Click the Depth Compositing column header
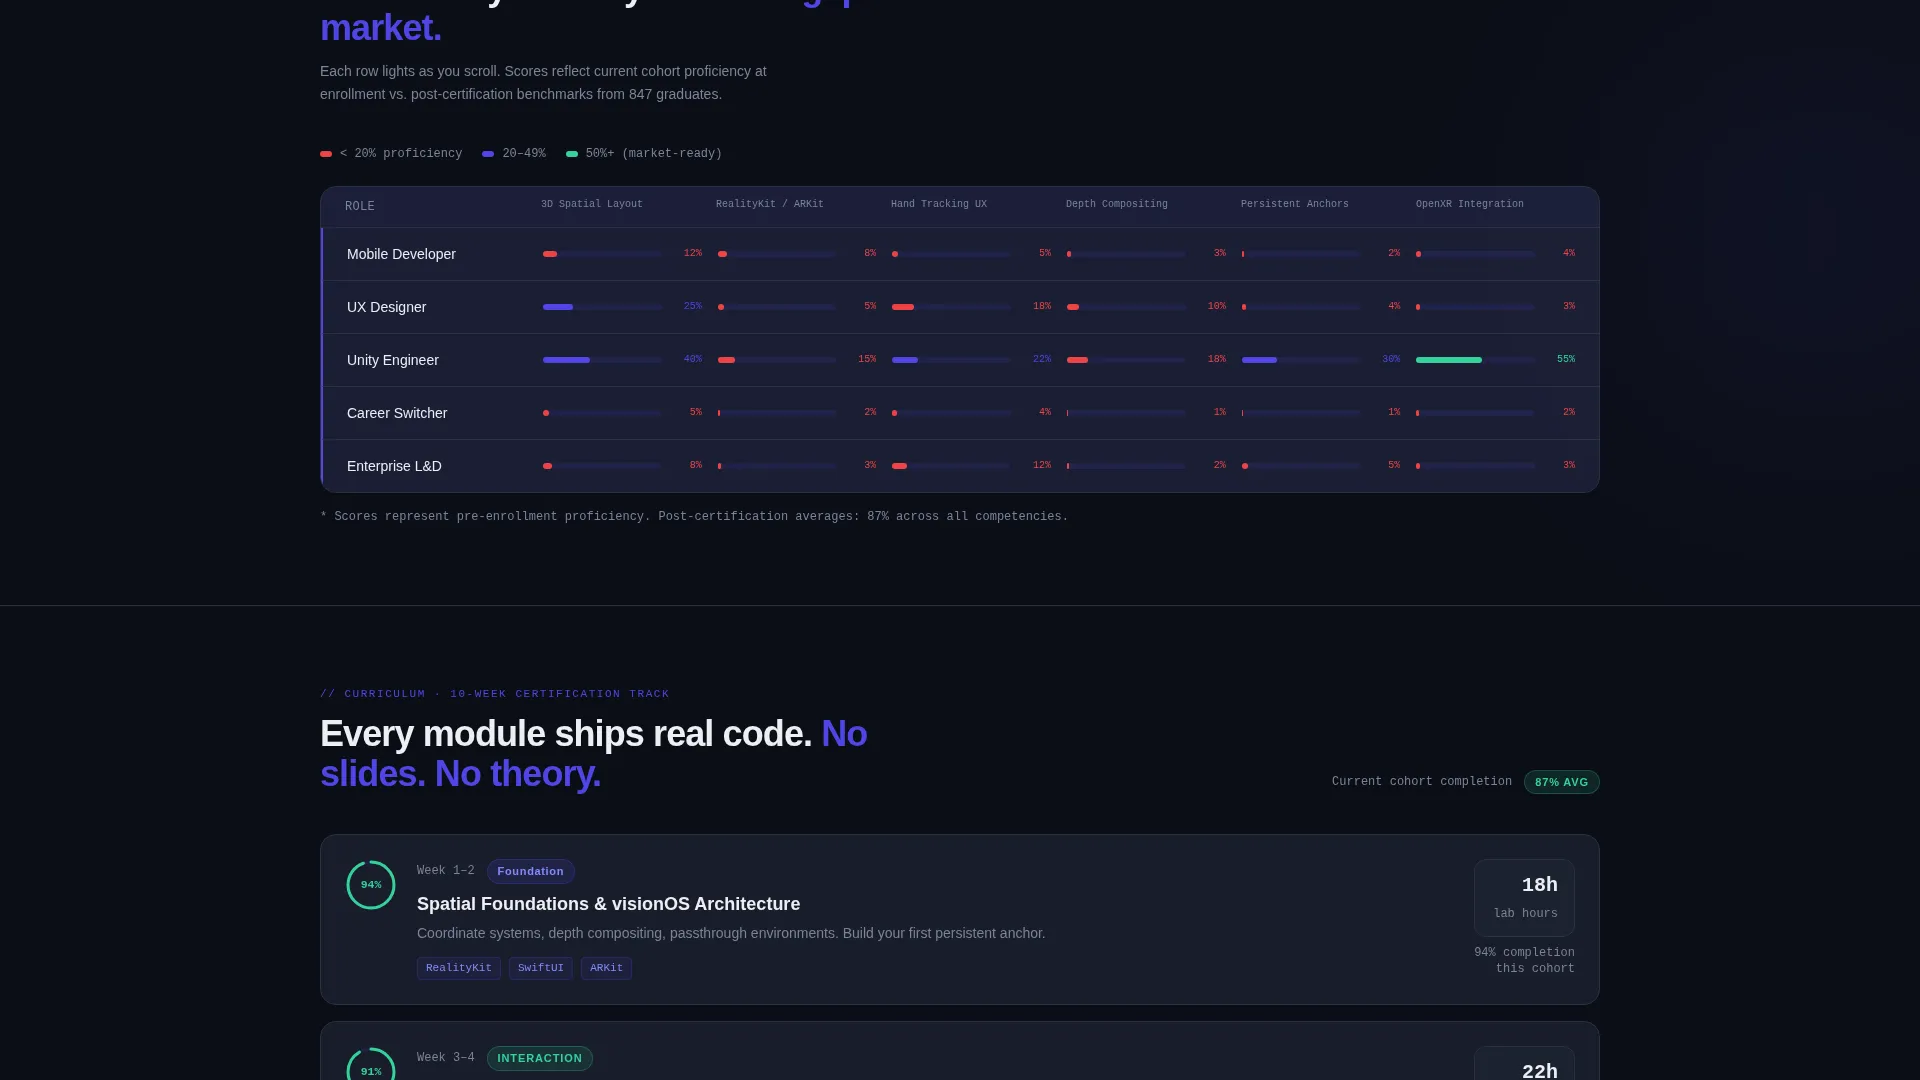The height and width of the screenshot is (1080, 1920). [1117, 204]
